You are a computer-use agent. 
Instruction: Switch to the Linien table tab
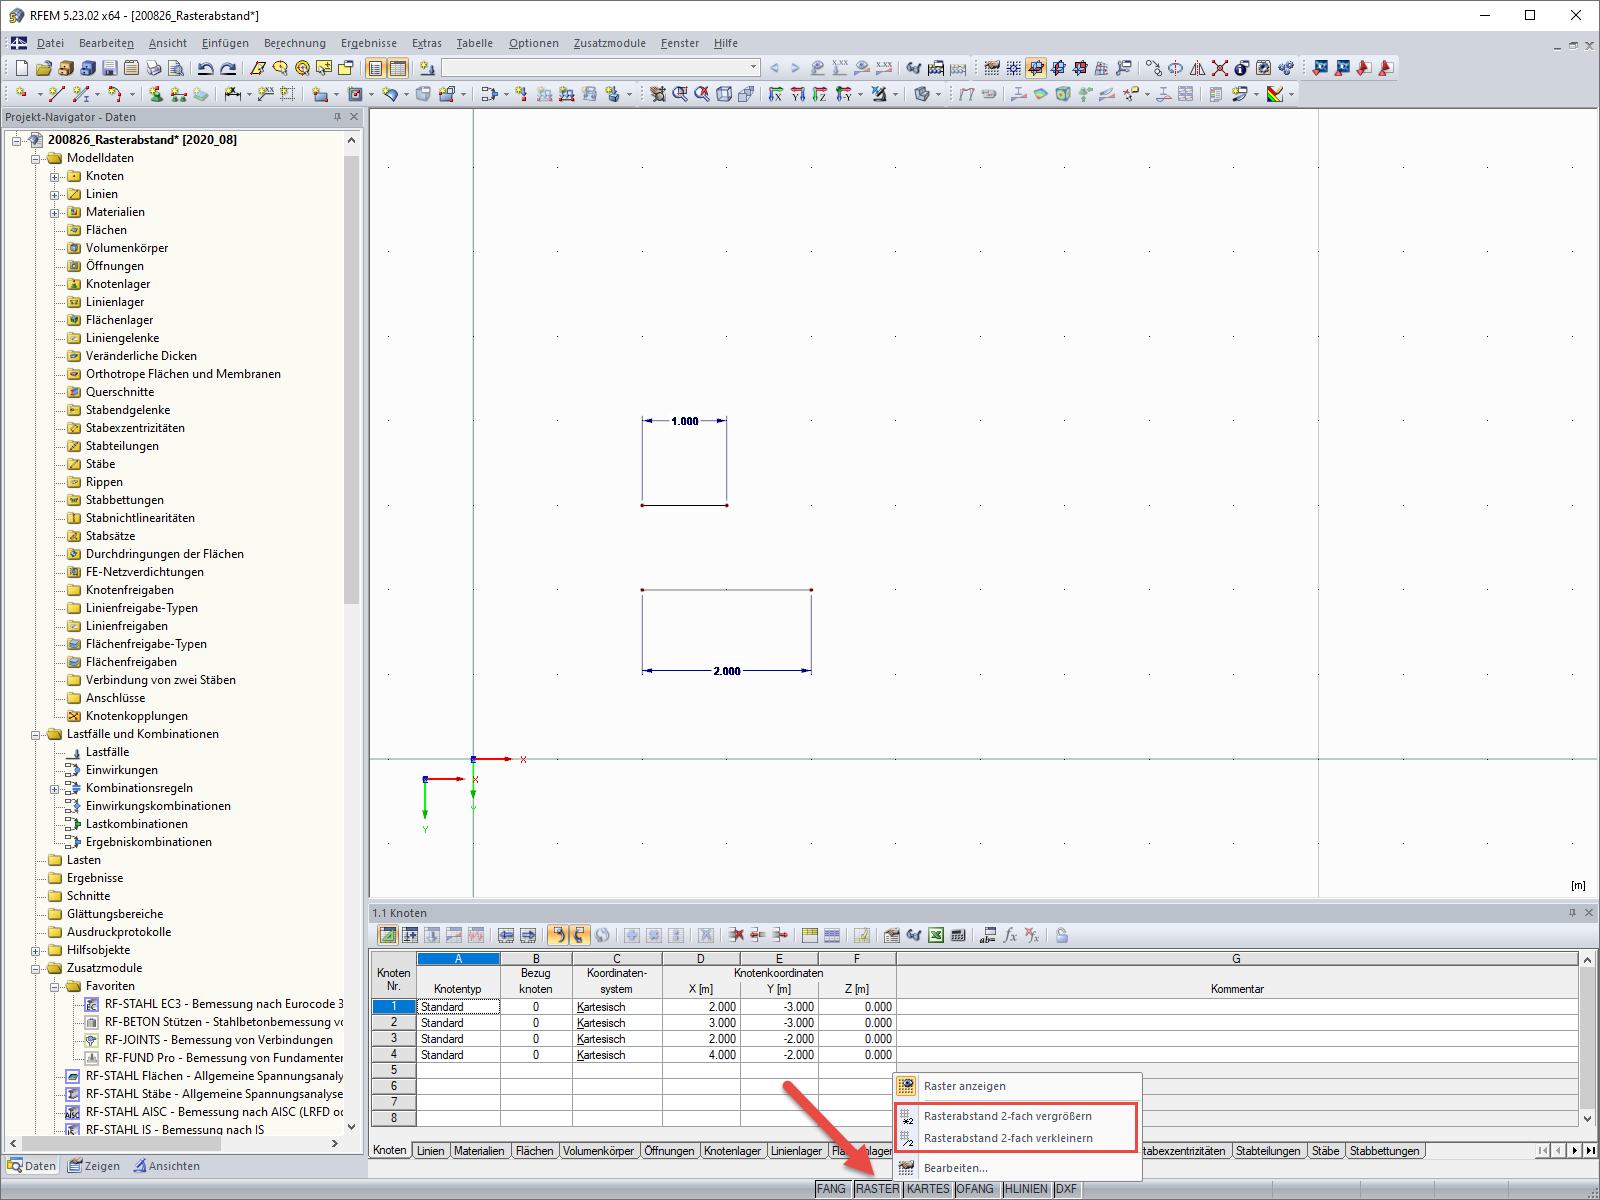[431, 1151]
